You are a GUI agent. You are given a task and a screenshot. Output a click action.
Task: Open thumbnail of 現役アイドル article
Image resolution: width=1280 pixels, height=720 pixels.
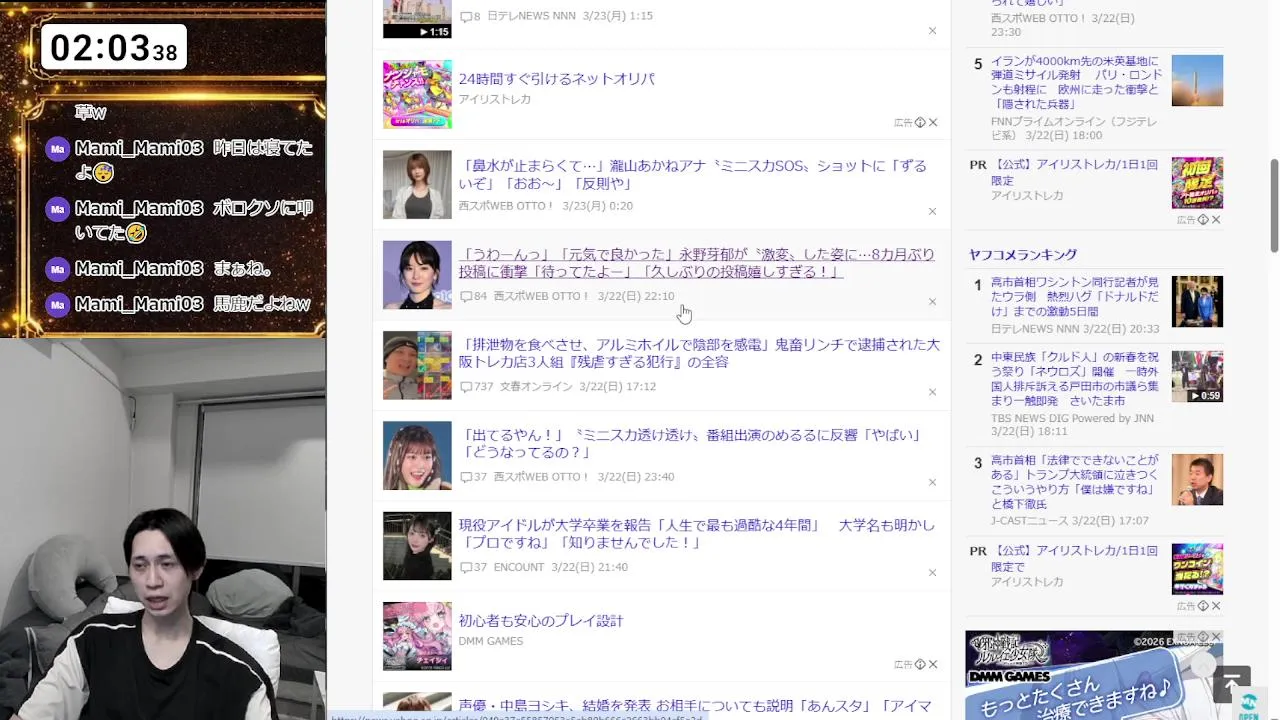[x=417, y=546]
